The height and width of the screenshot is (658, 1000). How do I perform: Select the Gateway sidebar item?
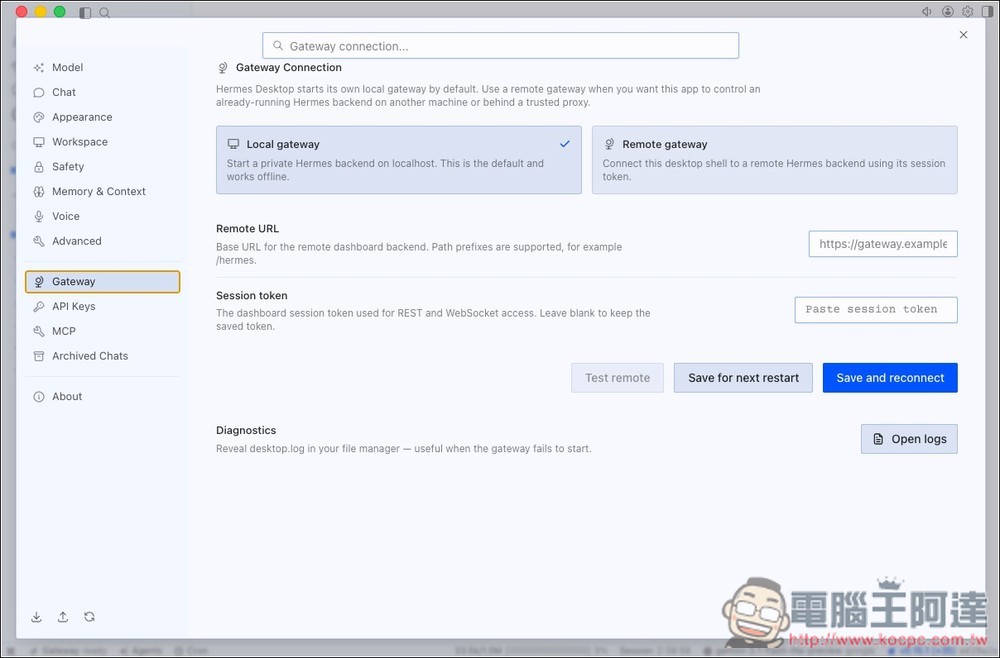[102, 282]
